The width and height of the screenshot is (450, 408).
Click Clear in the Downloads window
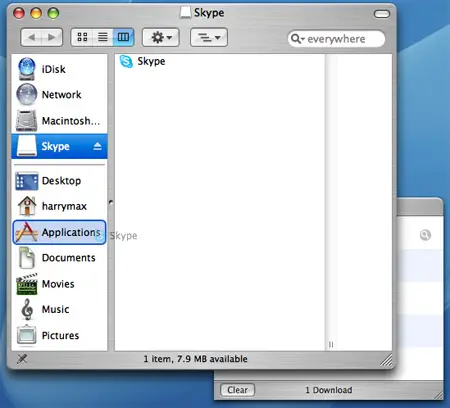(x=238, y=390)
